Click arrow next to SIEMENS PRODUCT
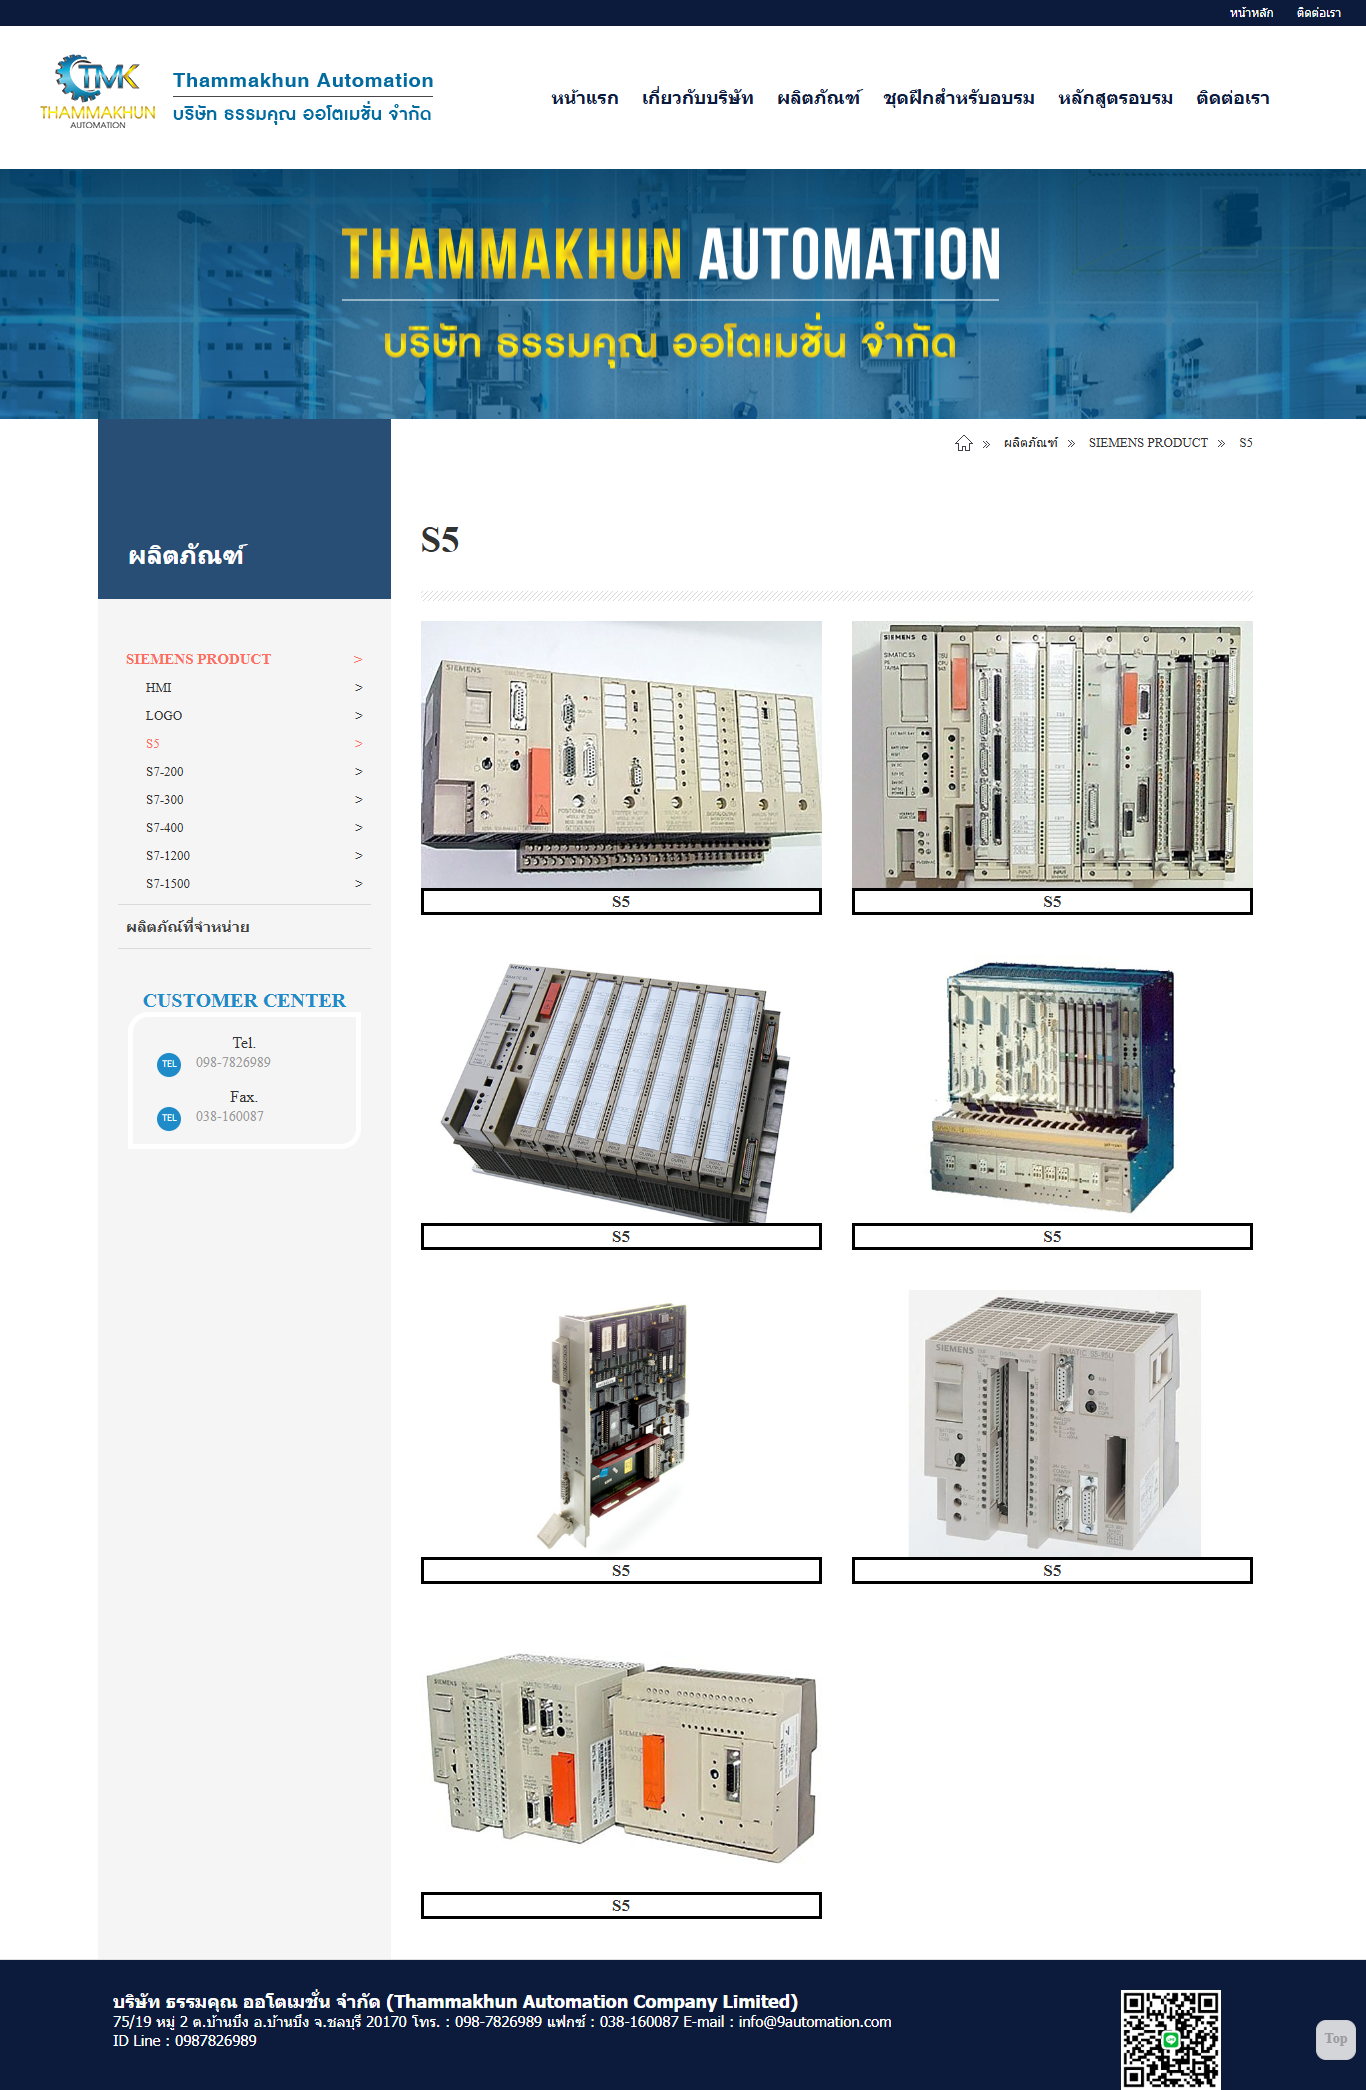This screenshot has width=1366, height=2090. coord(358,660)
